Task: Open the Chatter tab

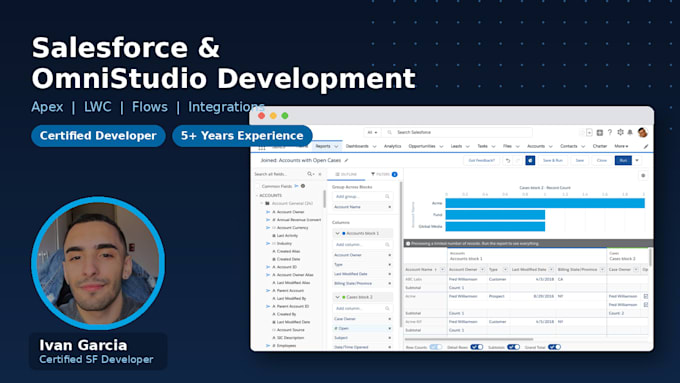Action: tap(600, 146)
